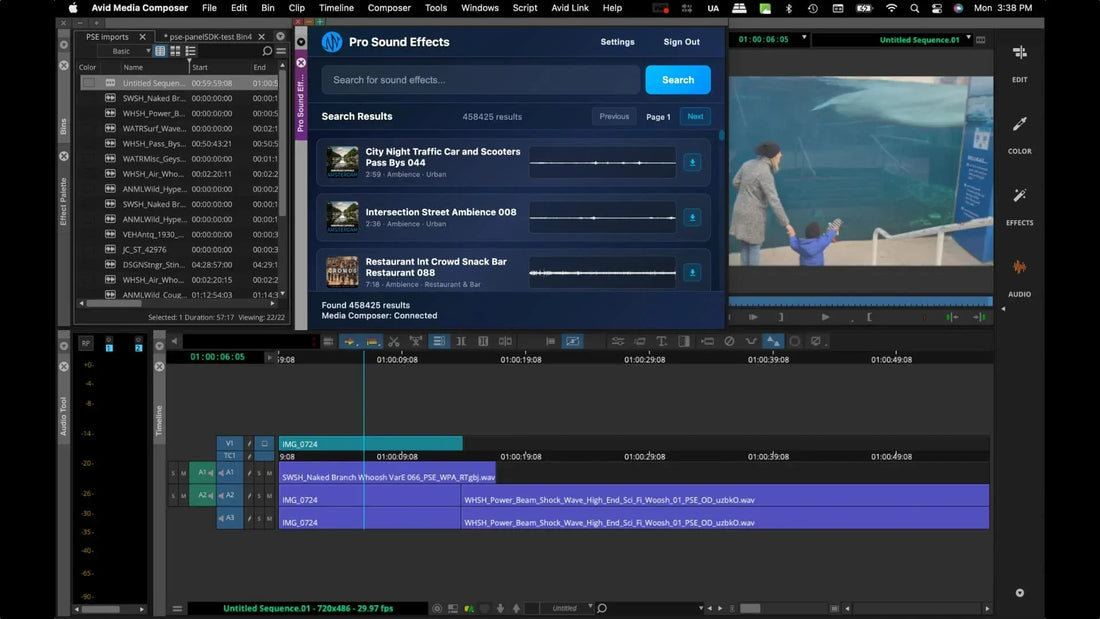Download the City Night Traffic sound effect
Screen dimensions: 1100x619
click(692, 161)
